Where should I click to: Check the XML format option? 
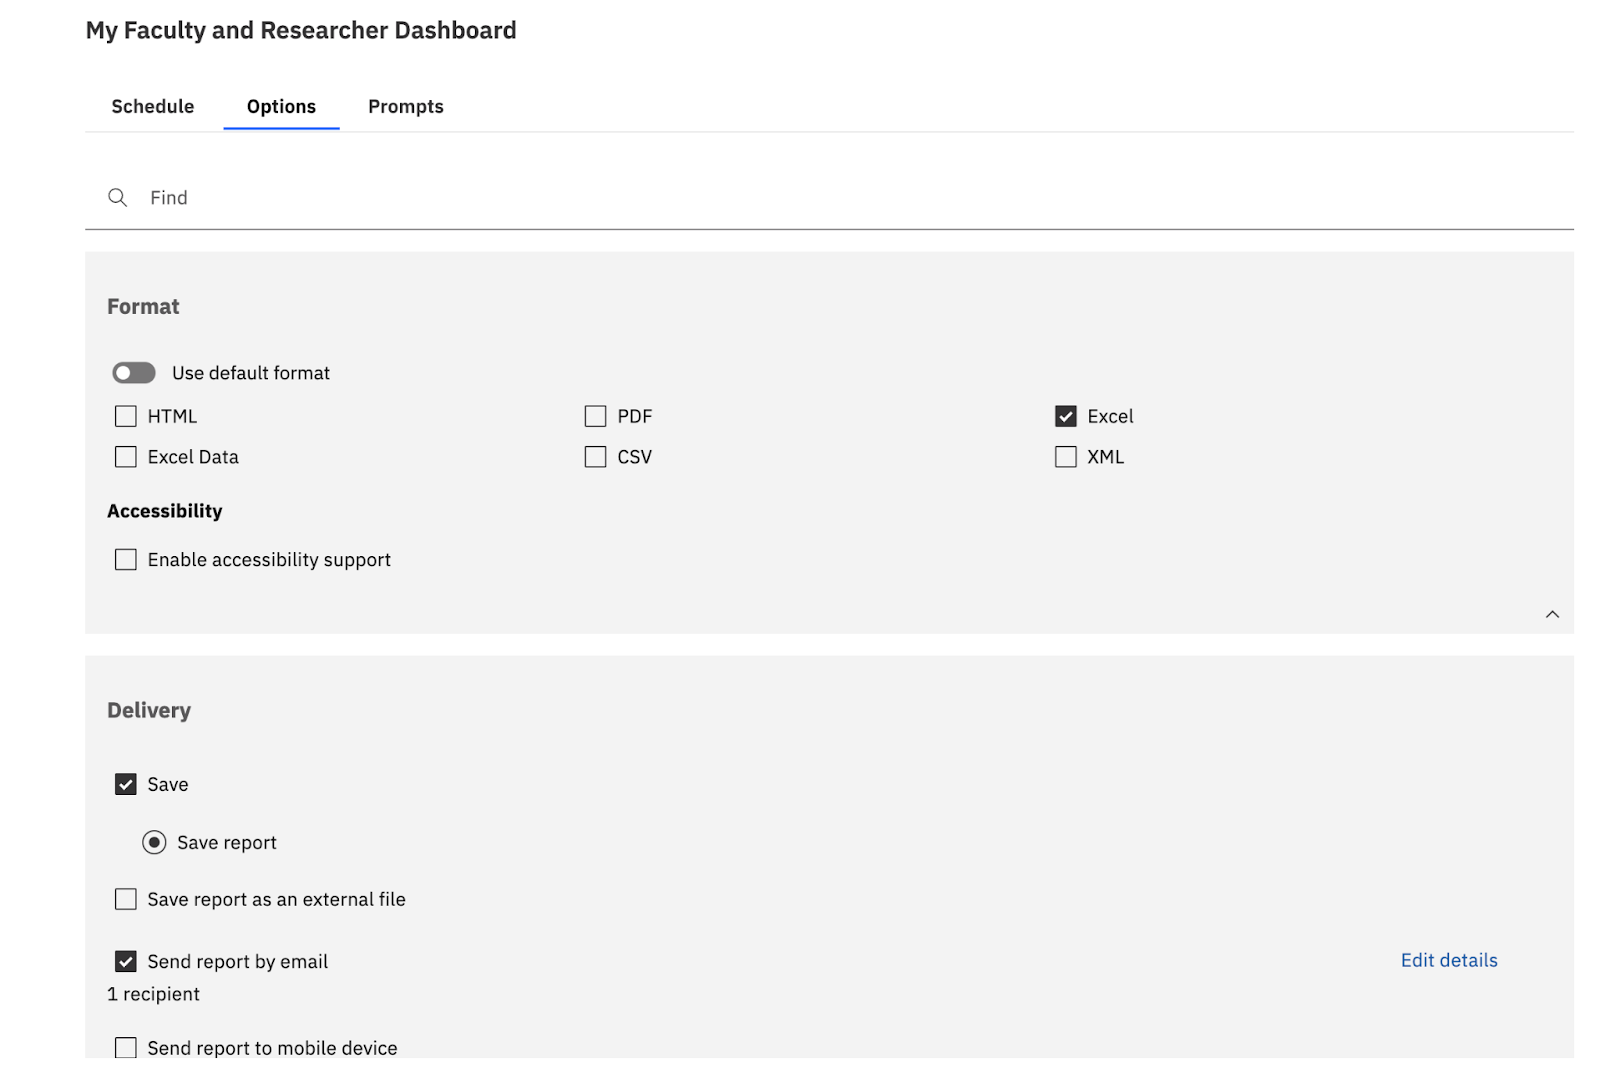pyautogui.click(x=1066, y=457)
